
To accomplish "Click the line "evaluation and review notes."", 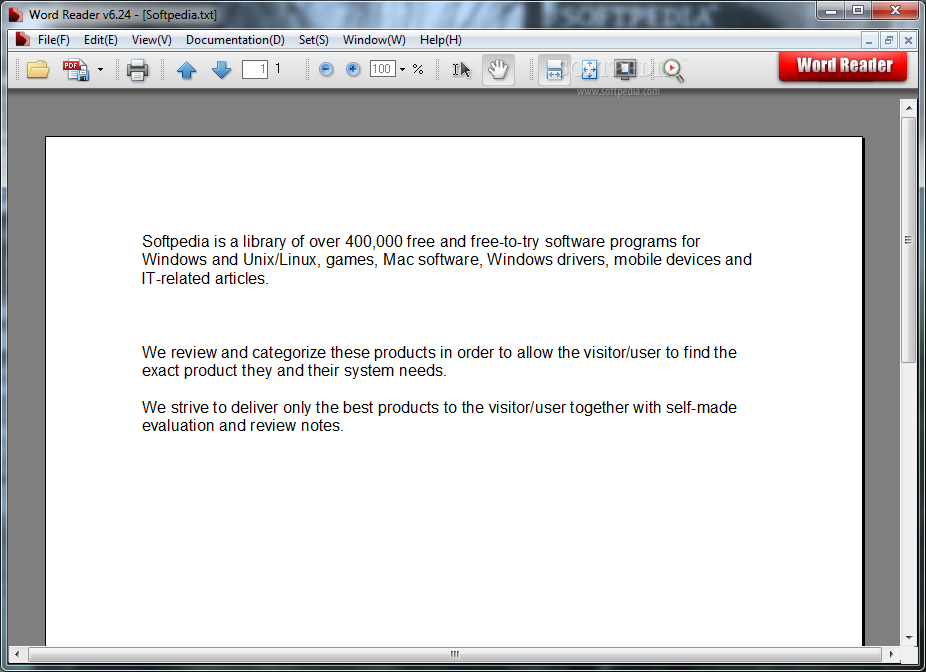I will 243,426.
